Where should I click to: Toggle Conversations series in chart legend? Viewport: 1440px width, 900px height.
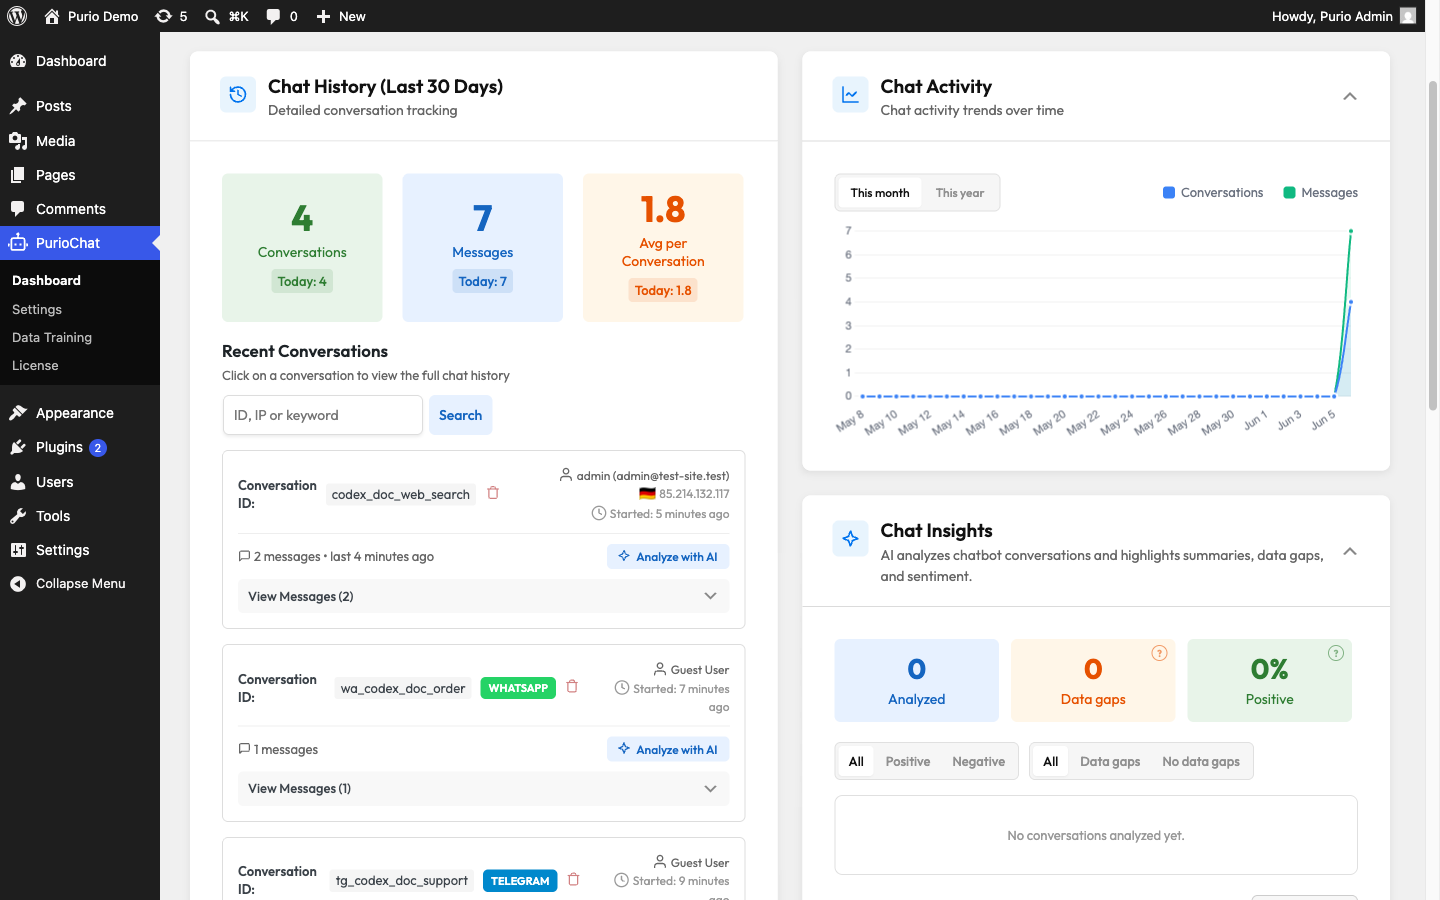1213,193
